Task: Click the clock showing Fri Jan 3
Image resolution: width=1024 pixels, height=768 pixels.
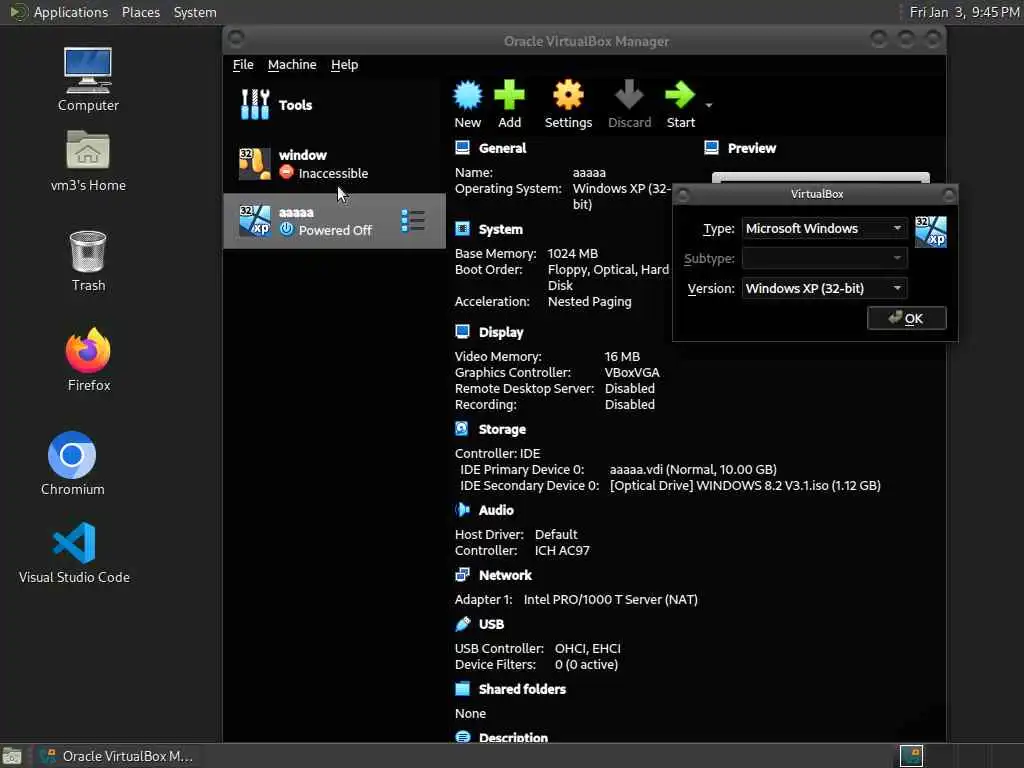Action: pyautogui.click(x=965, y=12)
